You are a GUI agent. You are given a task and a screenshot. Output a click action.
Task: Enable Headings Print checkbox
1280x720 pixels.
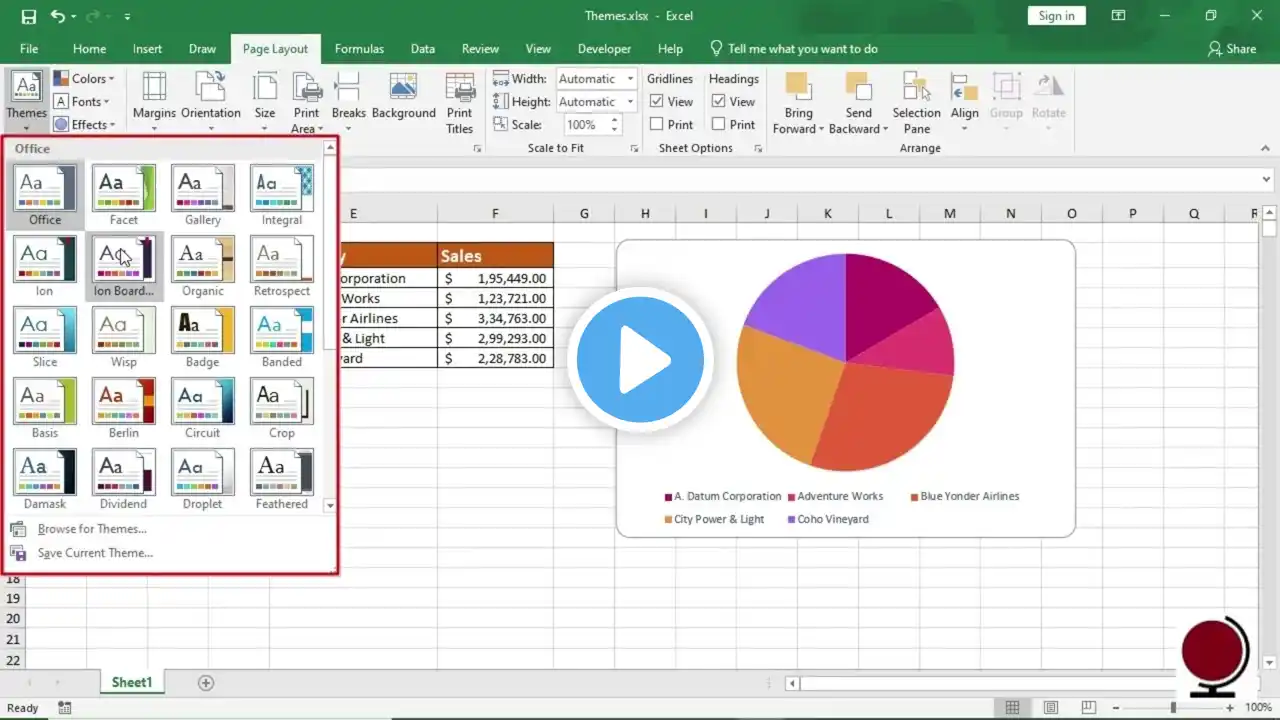[x=719, y=124]
